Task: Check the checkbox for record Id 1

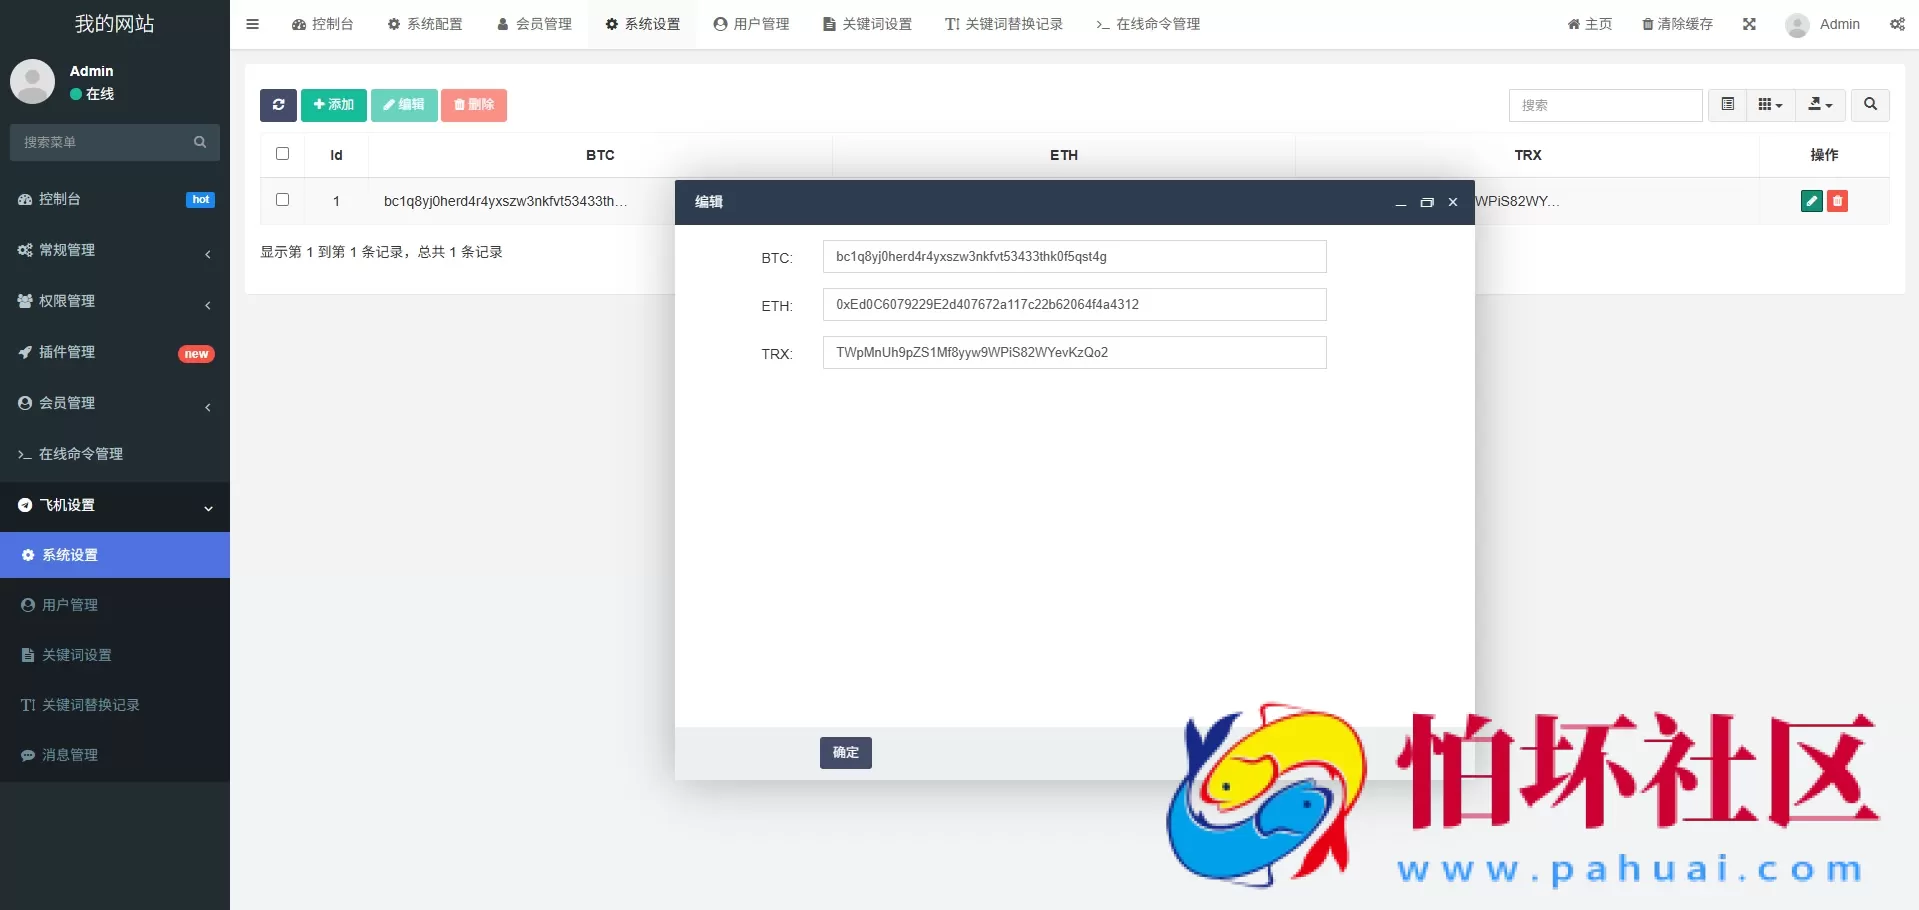Action: [282, 200]
